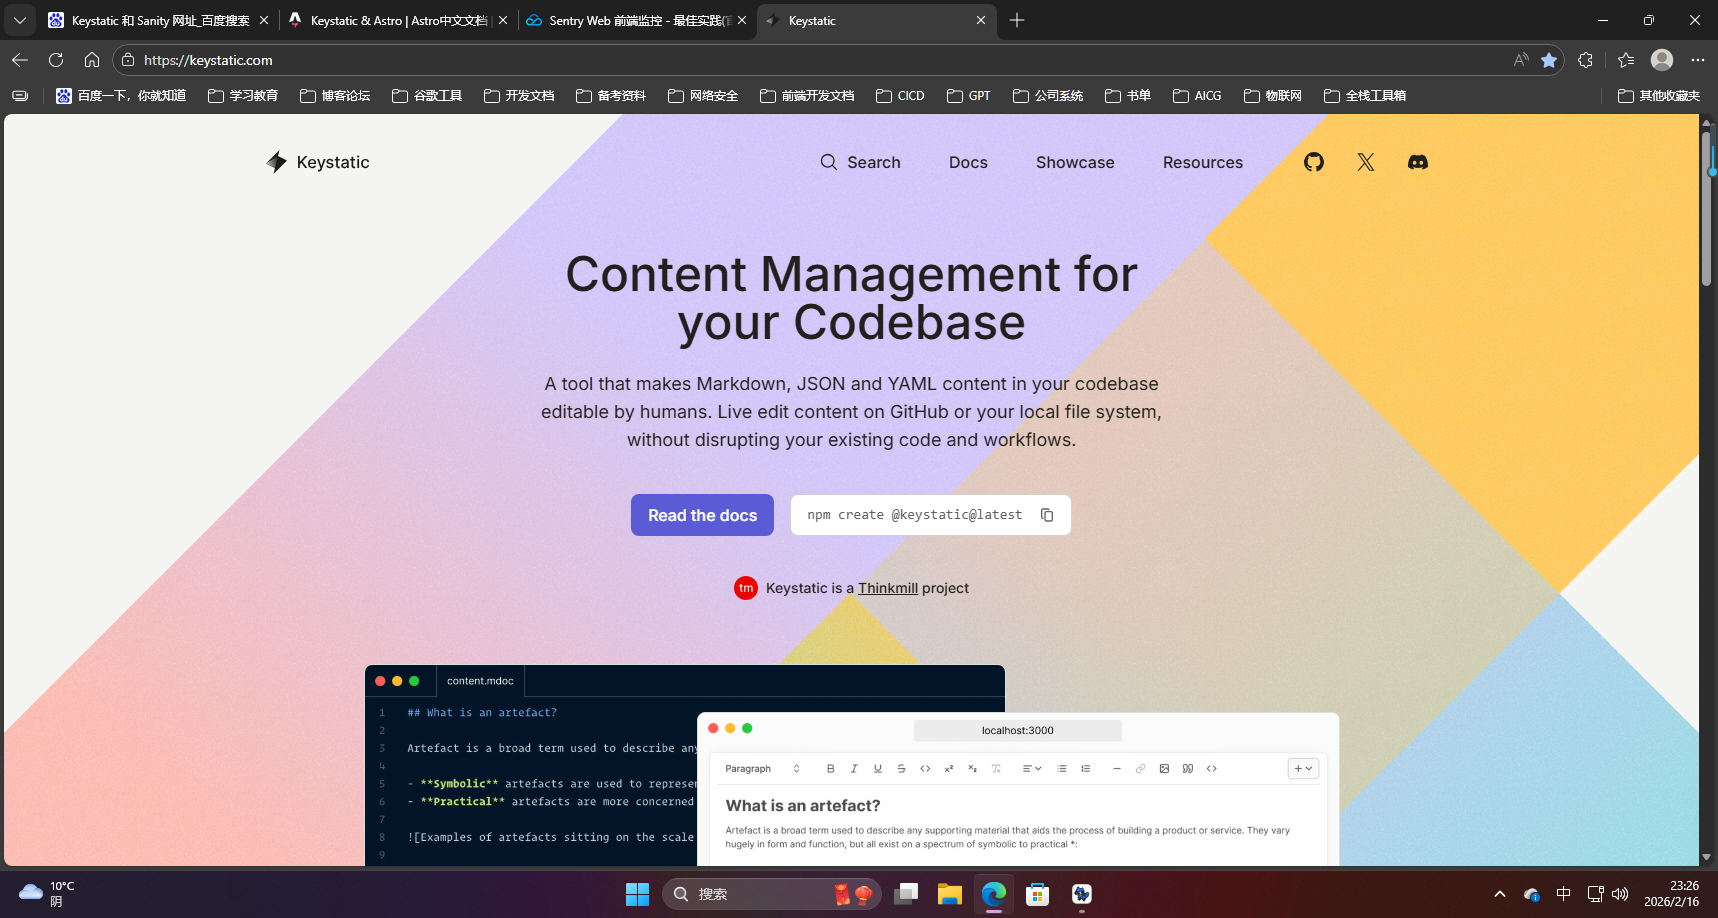The image size is (1718, 918).
Task: Click the Insert image icon in editor preview
Action: 1164,769
